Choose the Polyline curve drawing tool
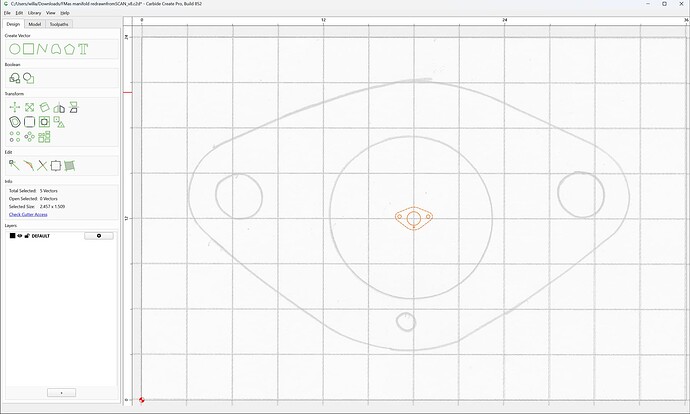This screenshot has height=414, width=690. point(42,49)
